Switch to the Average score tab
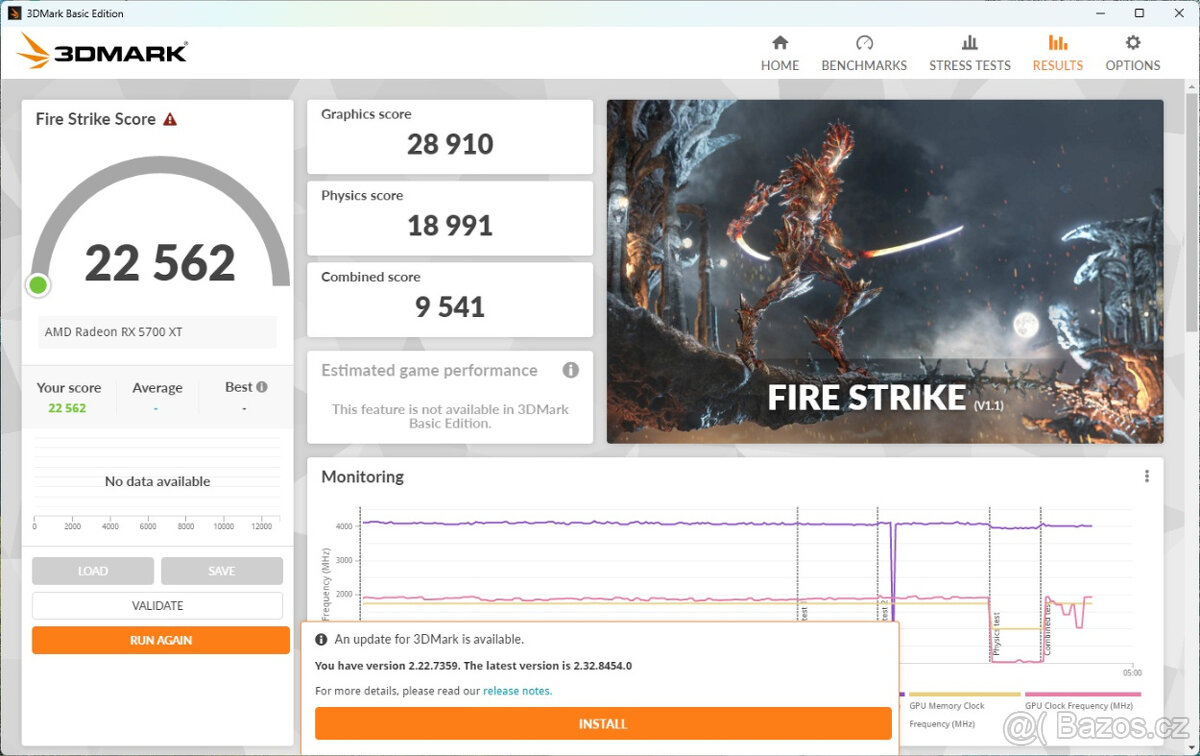The width and height of the screenshot is (1200, 756). (x=157, y=387)
